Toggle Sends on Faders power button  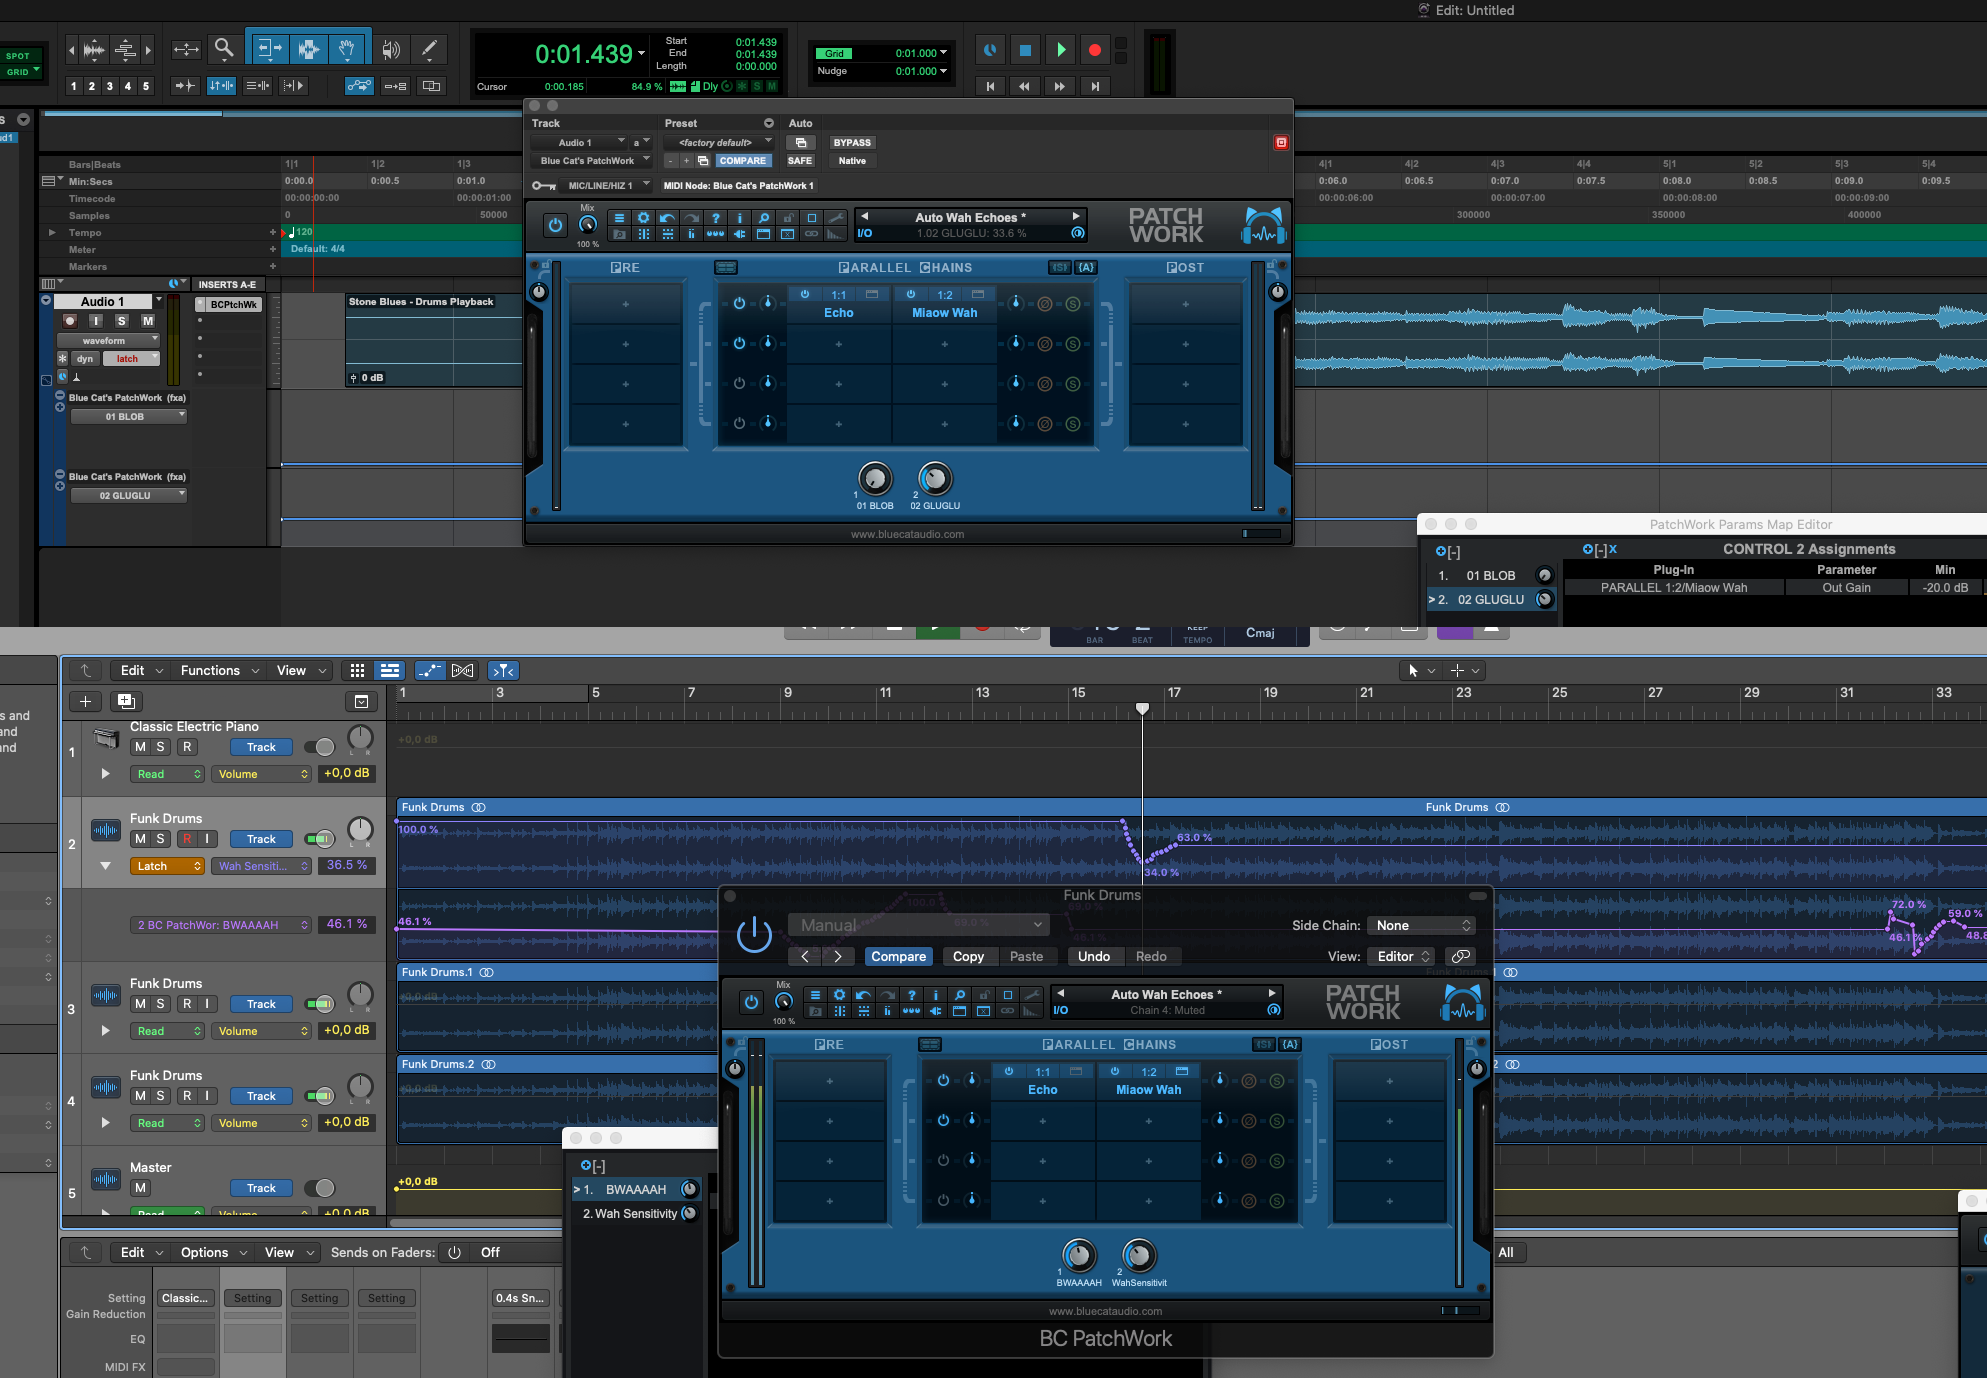point(454,1253)
